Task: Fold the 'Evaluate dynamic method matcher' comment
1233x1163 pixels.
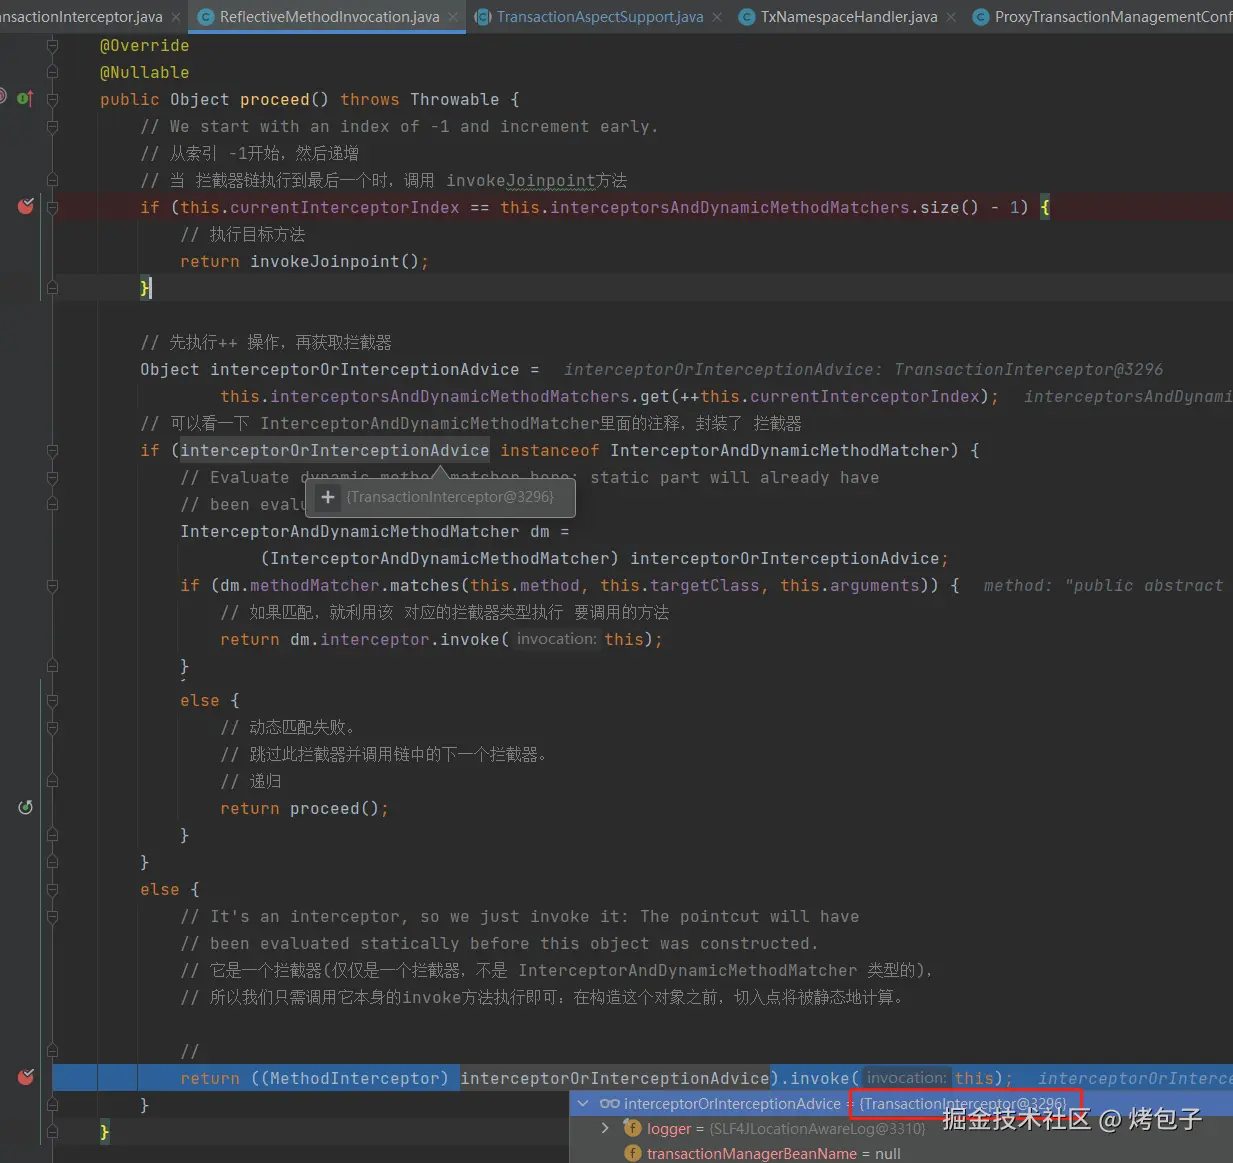Action: click(x=52, y=478)
